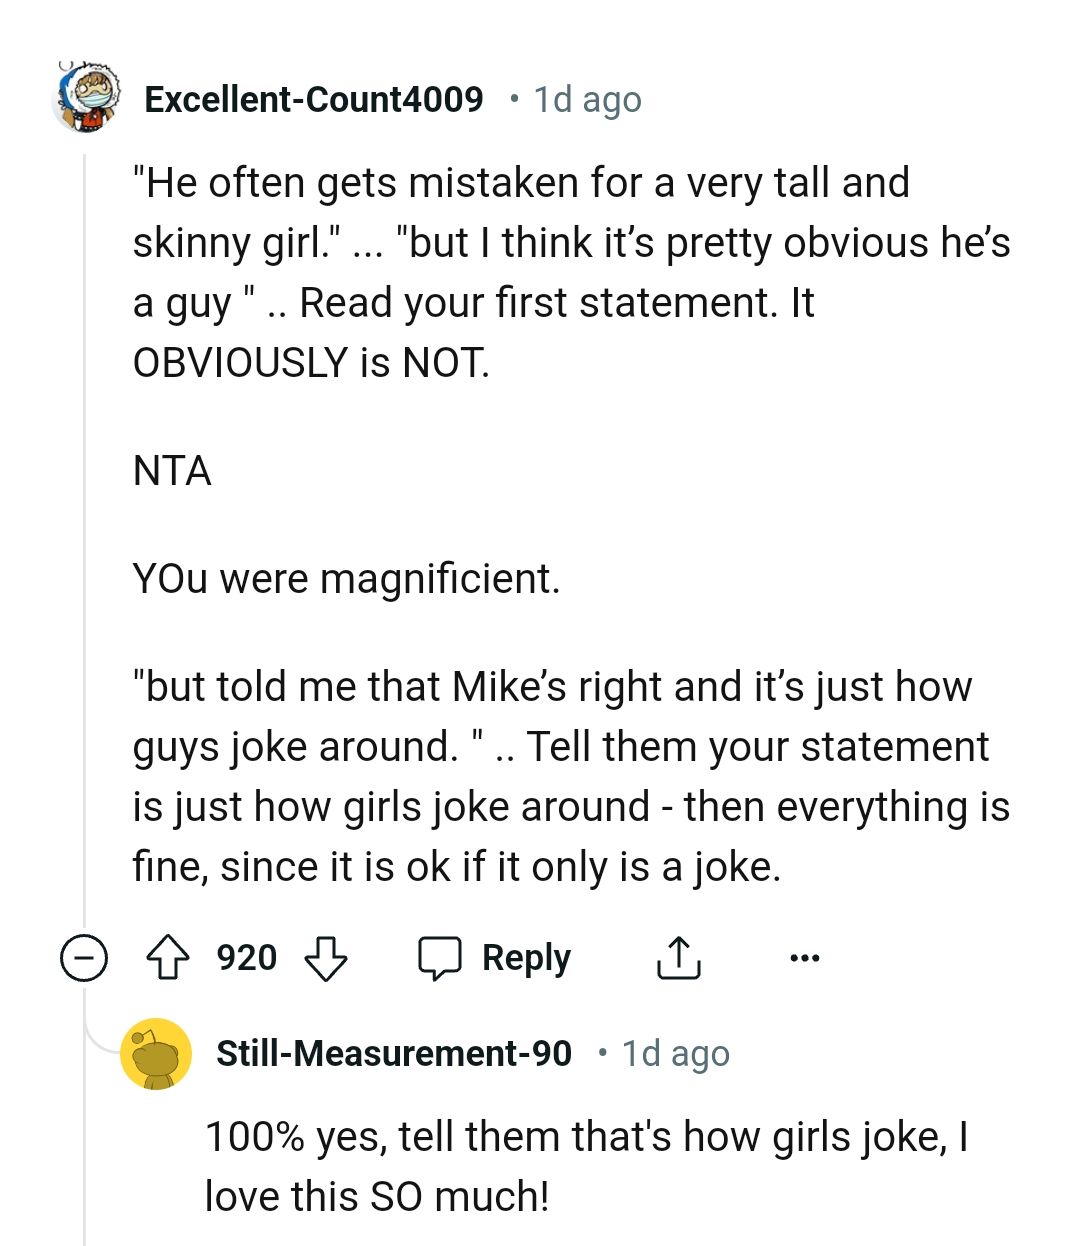The width and height of the screenshot is (1079, 1246).
Task: Open more options menu for the comment
Action: point(804,957)
